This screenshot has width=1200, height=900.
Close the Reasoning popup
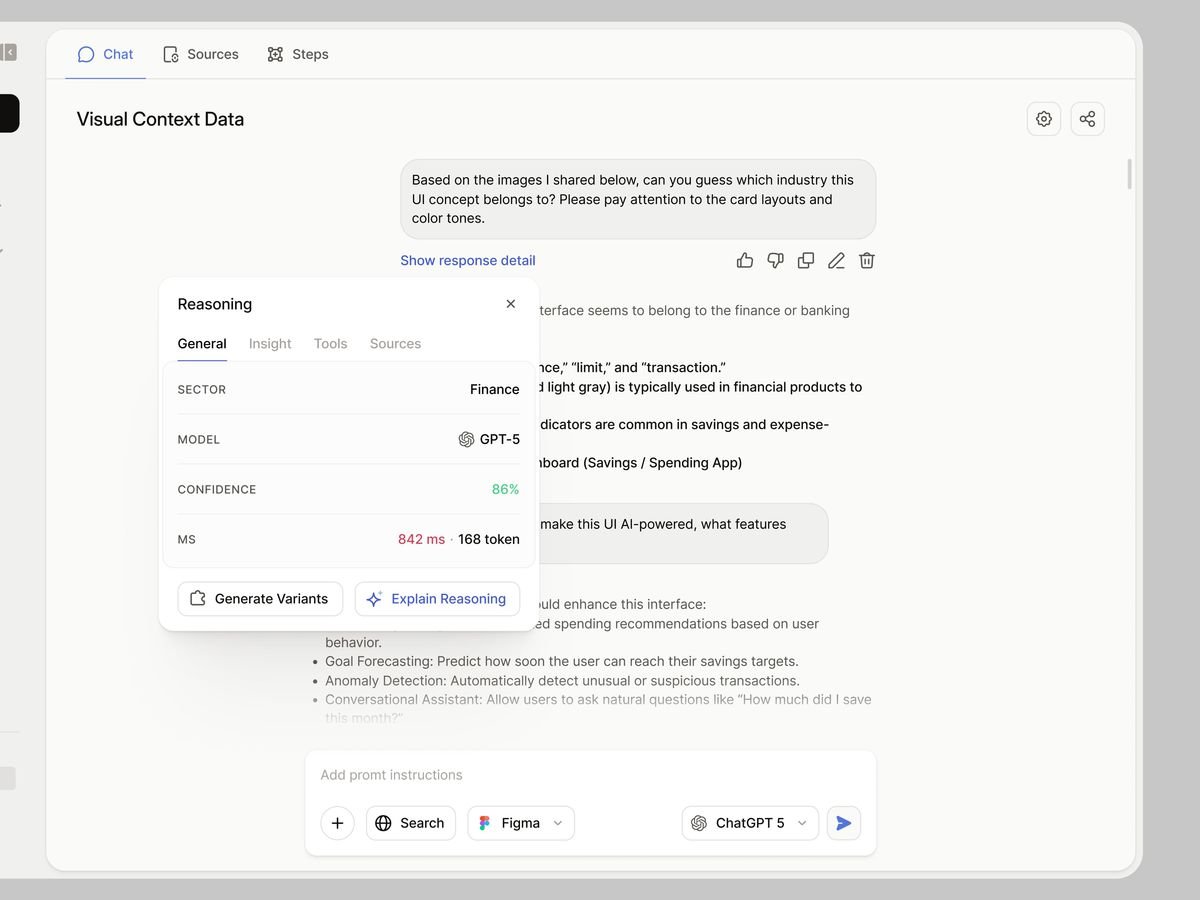(511, 304)
